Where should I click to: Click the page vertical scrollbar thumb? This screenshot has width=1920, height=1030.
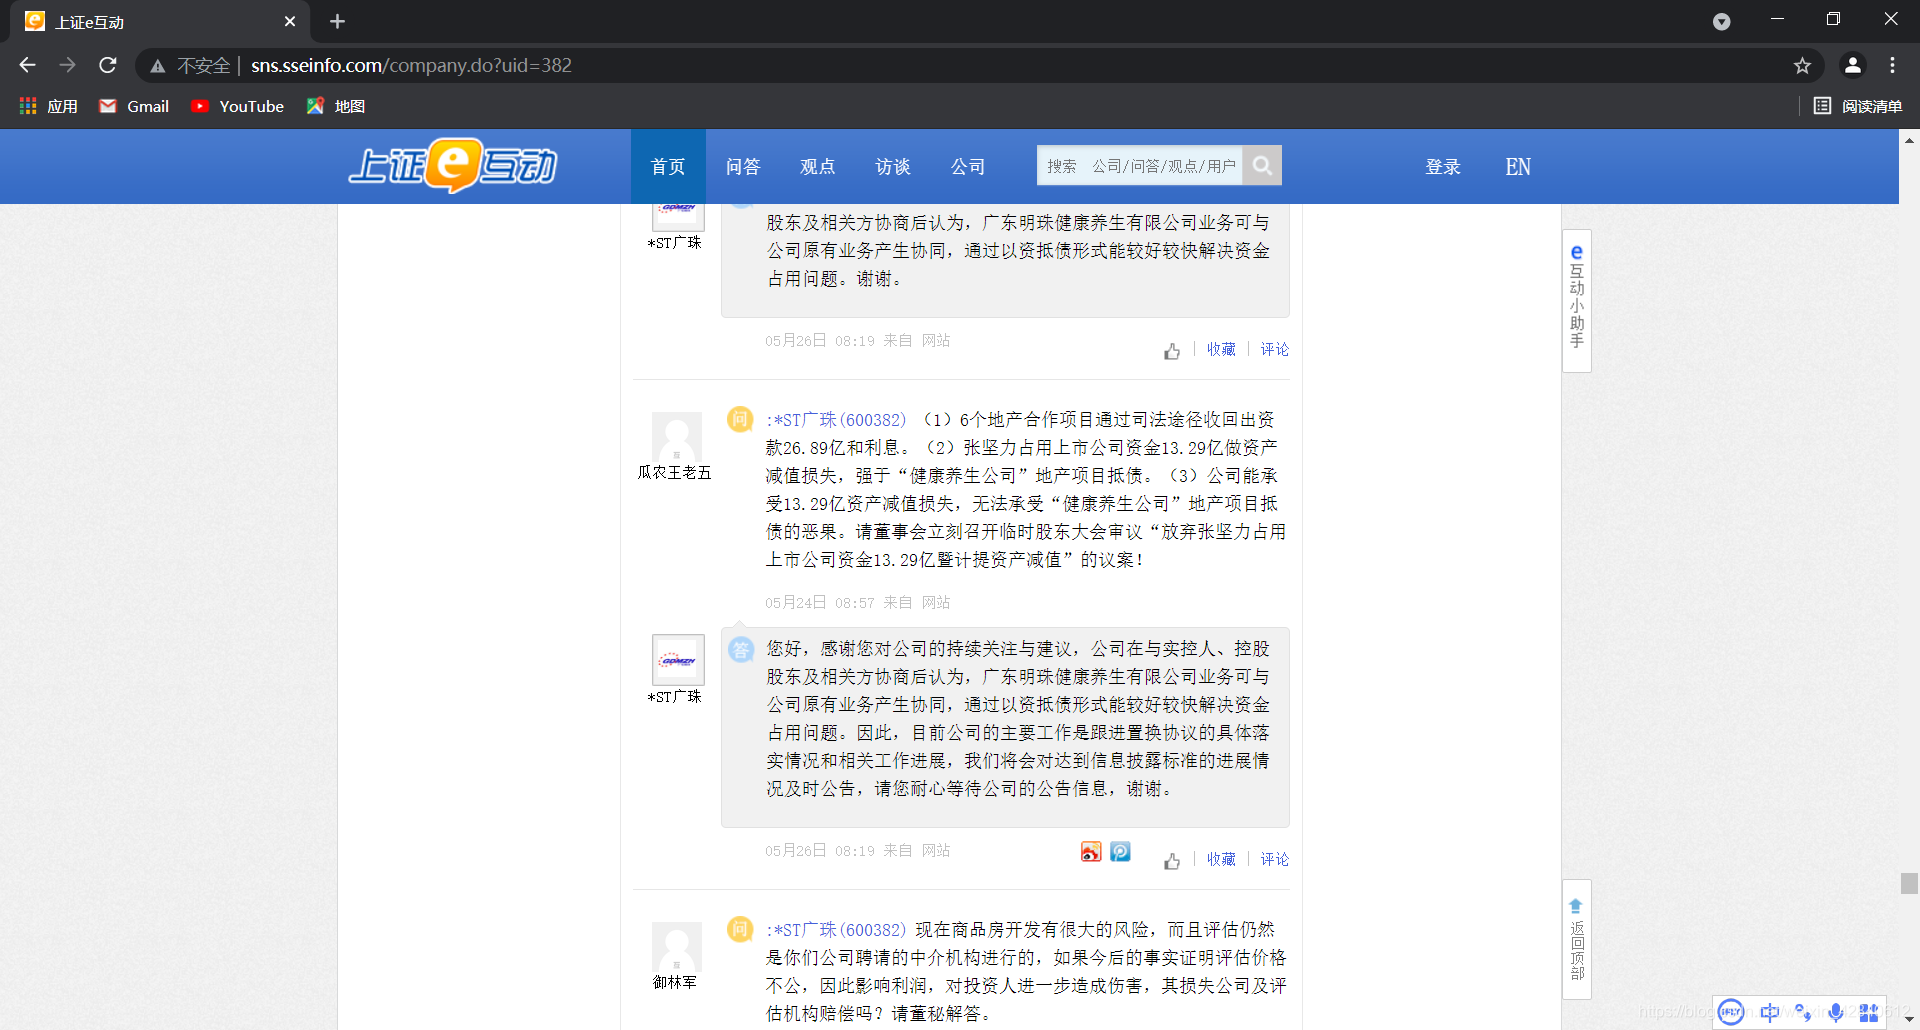tap(1909, 883)
